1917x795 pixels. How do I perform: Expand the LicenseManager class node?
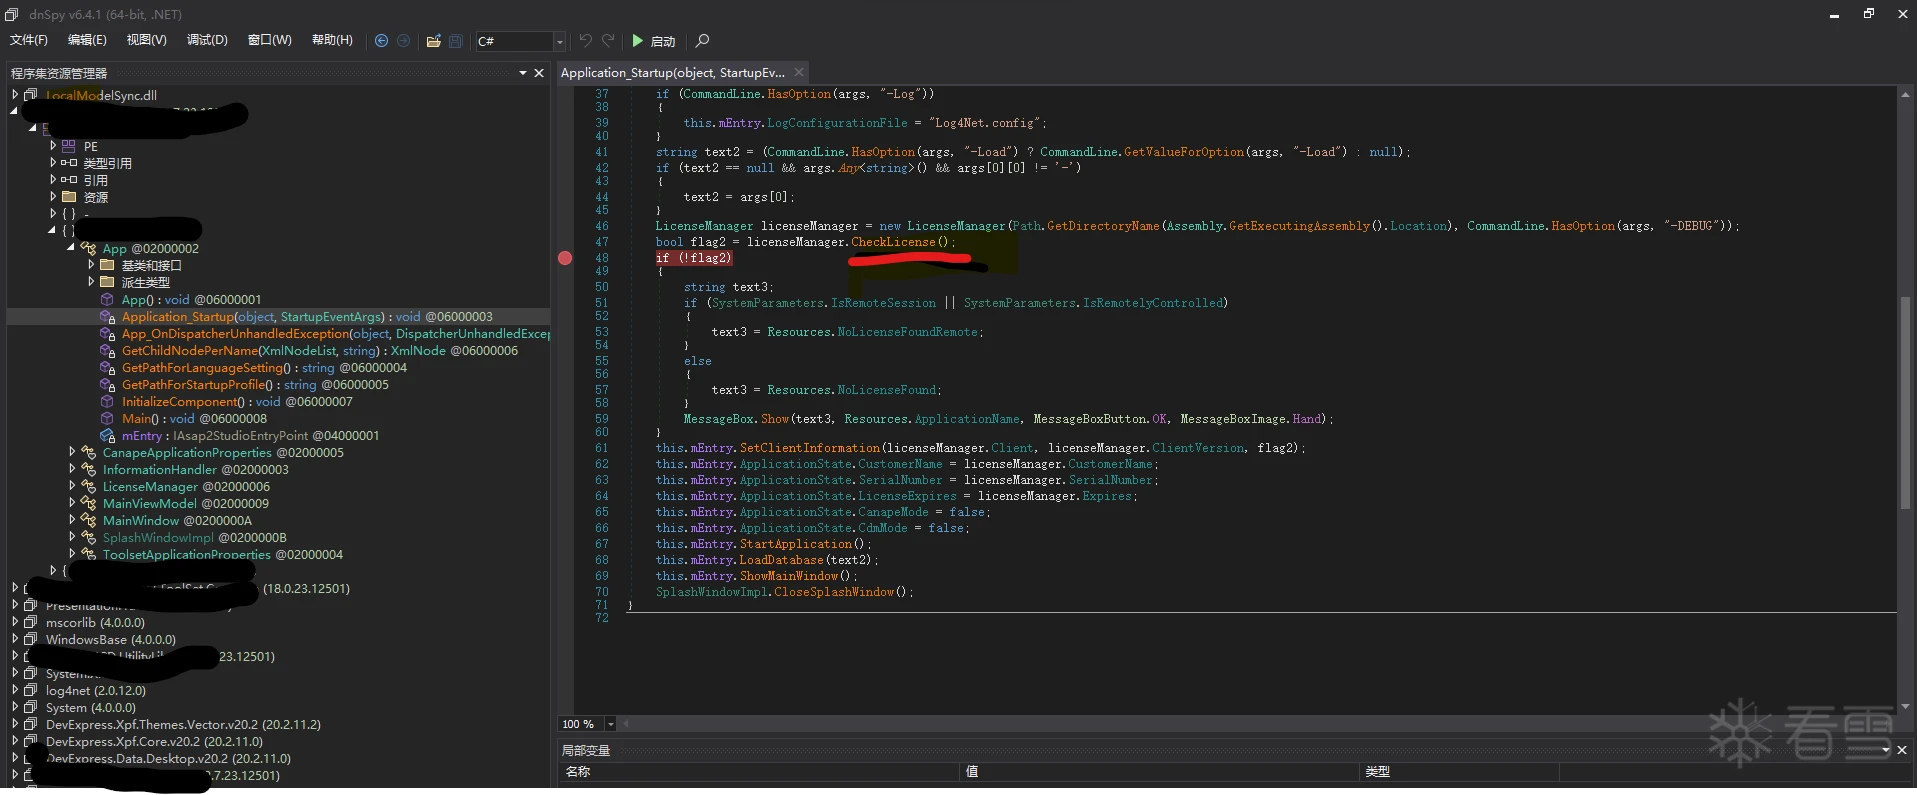(x=72, y=487)
